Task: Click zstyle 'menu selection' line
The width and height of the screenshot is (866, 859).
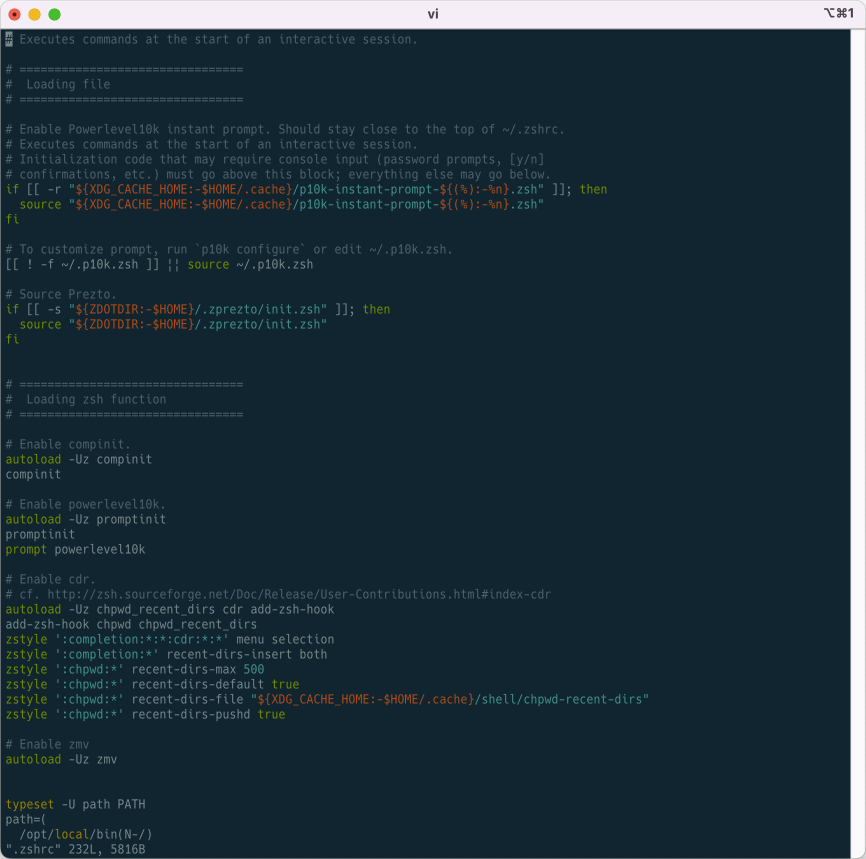Action: [x=170, y=639]
